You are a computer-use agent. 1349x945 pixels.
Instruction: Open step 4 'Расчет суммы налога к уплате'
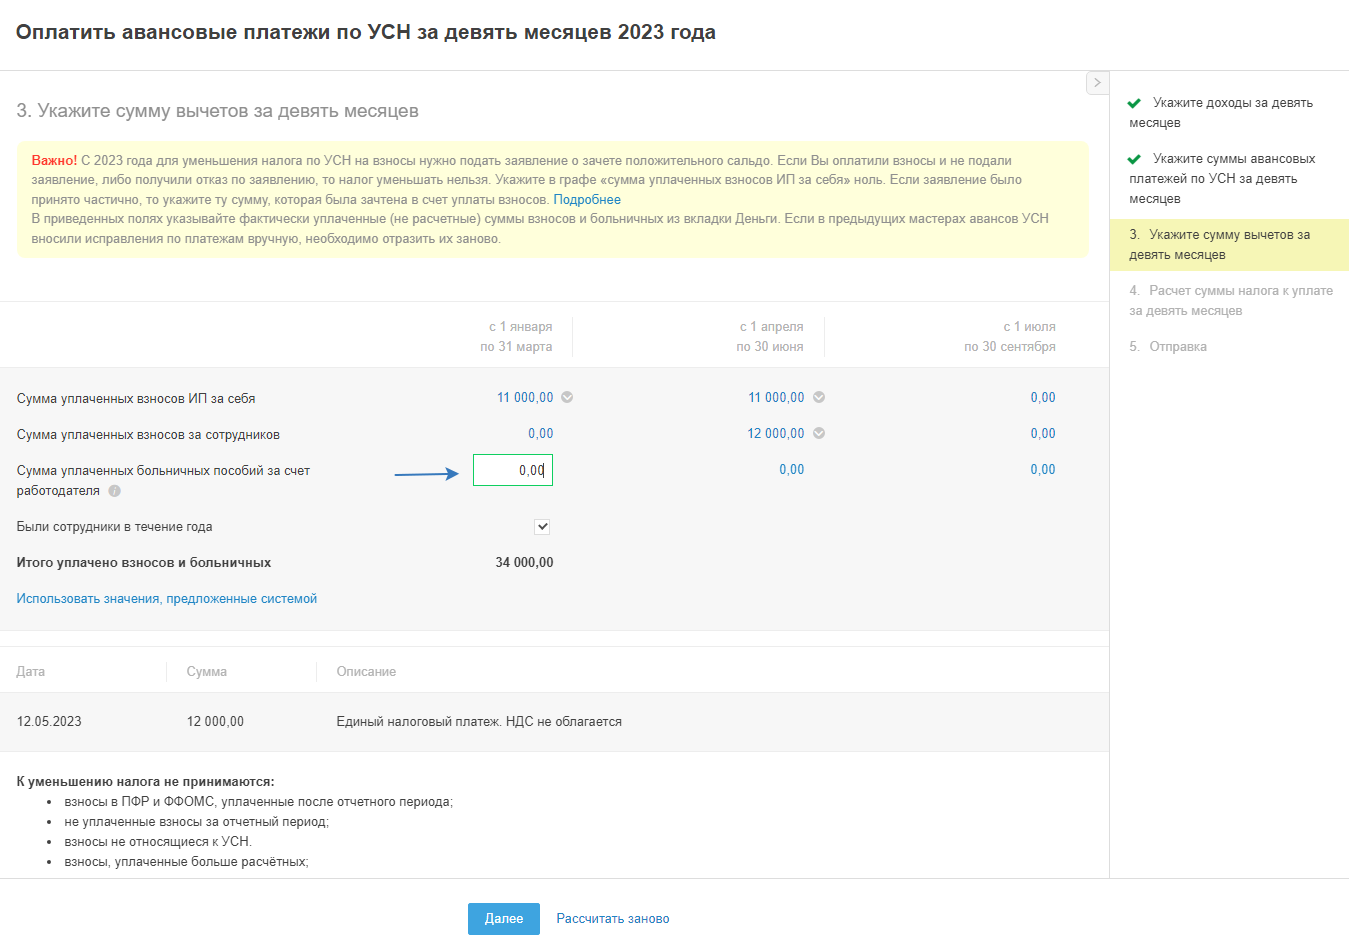1229,301
